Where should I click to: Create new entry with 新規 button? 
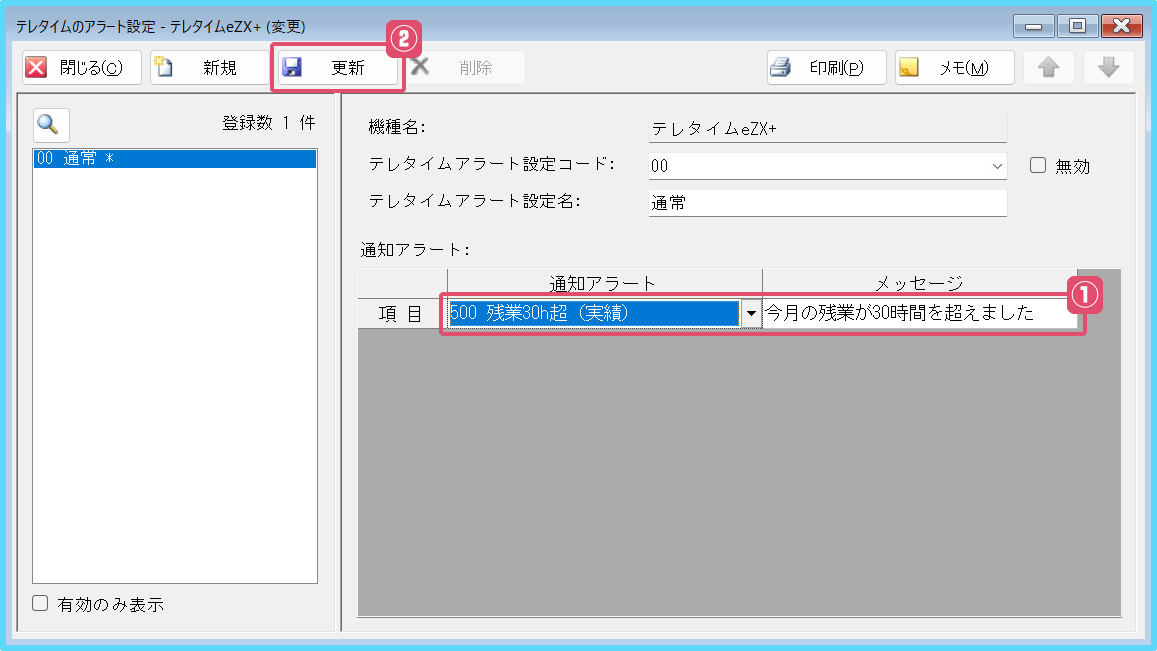pos(207,68)
